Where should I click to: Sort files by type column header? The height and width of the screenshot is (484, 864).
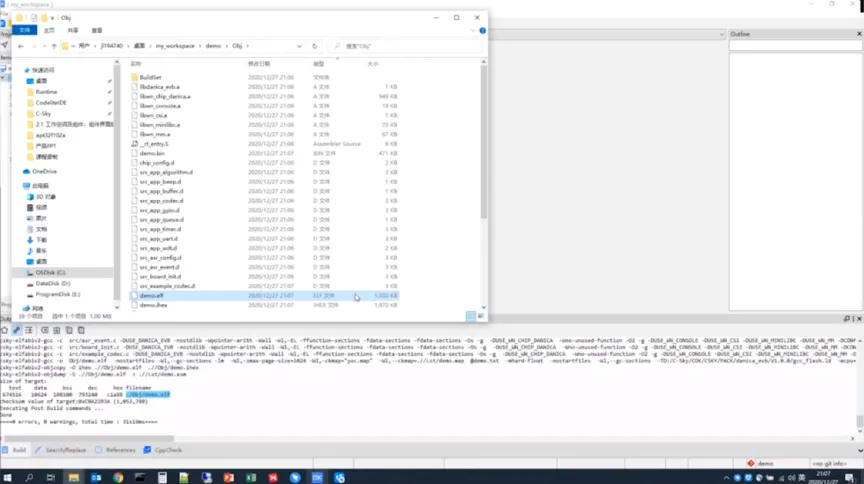[318, 64]
